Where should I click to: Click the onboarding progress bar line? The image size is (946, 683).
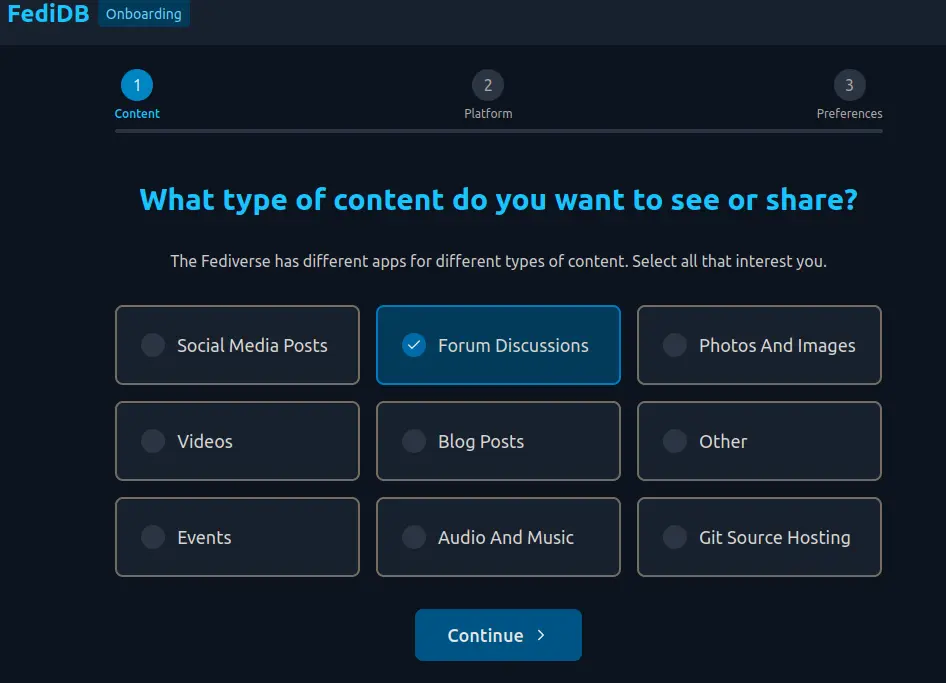498,131
